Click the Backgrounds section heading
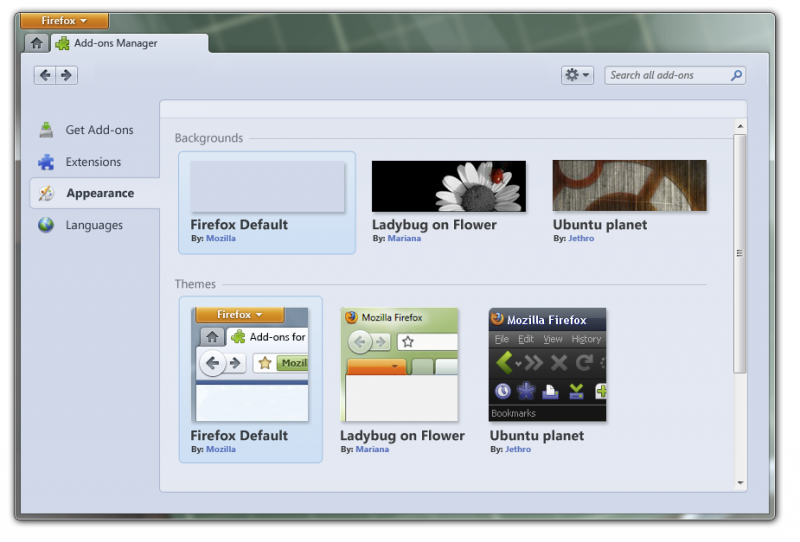Viewport: 800px width, 542px height. [209, 138]
